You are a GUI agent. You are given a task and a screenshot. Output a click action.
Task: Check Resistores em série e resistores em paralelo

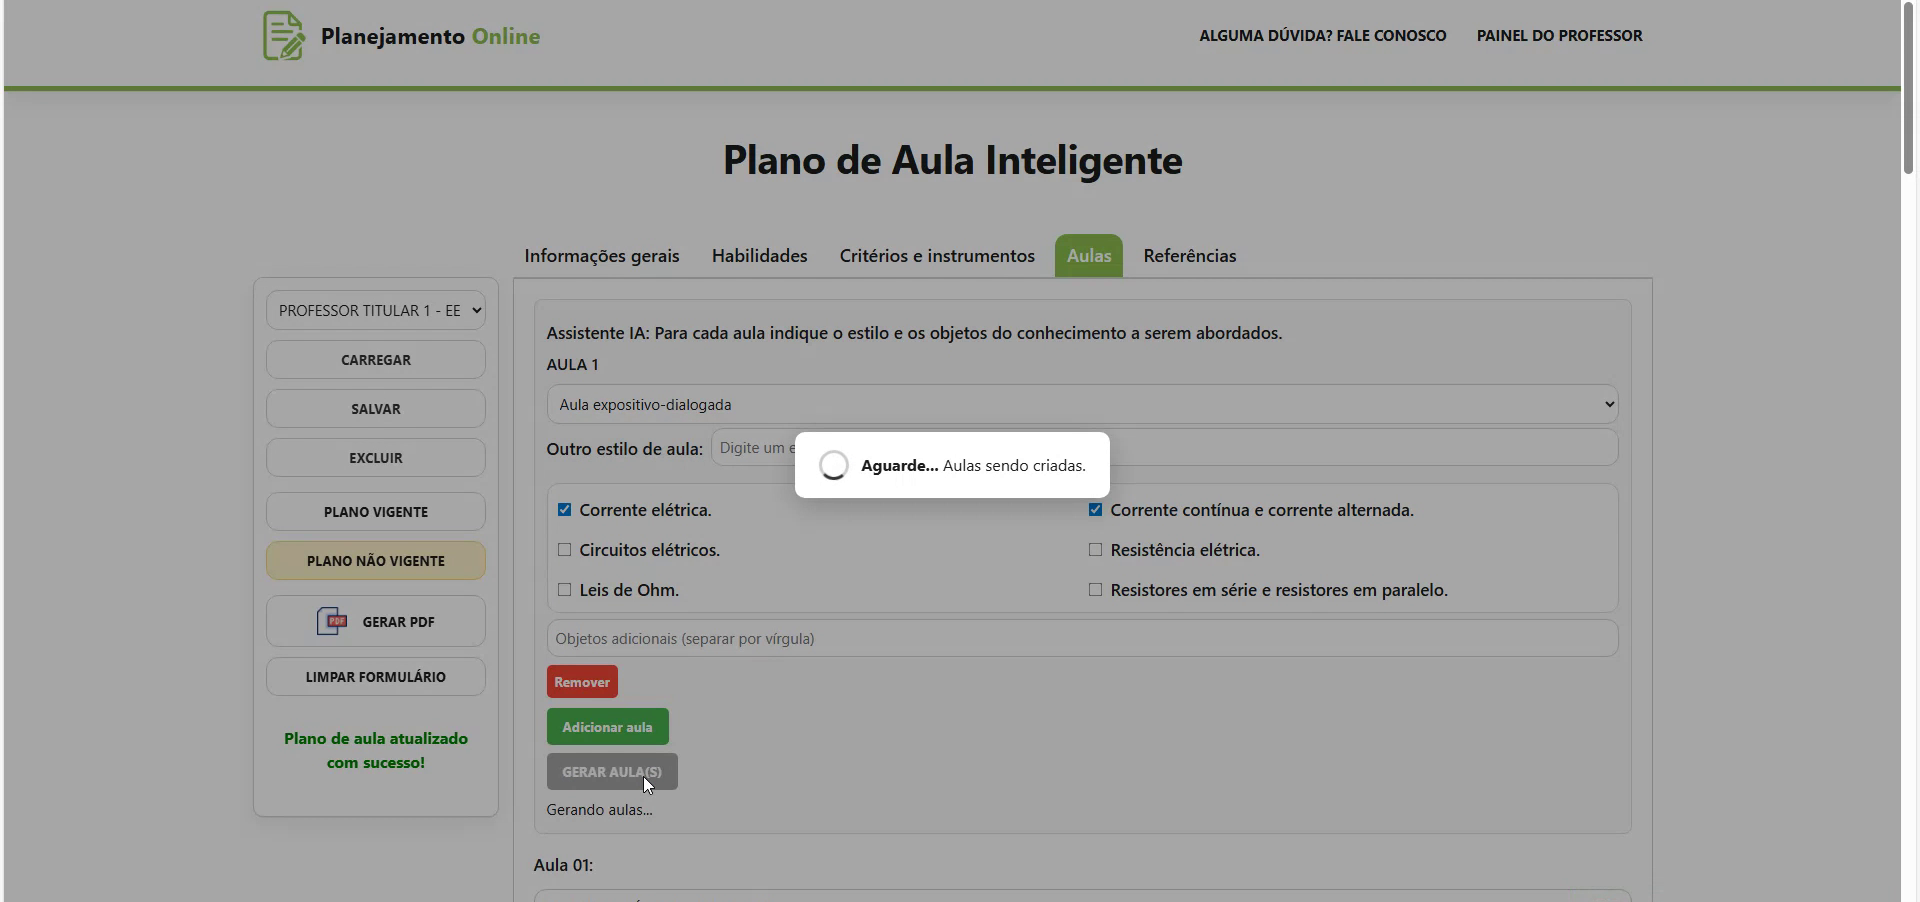pyautogui.click(x=1095, y=590)
